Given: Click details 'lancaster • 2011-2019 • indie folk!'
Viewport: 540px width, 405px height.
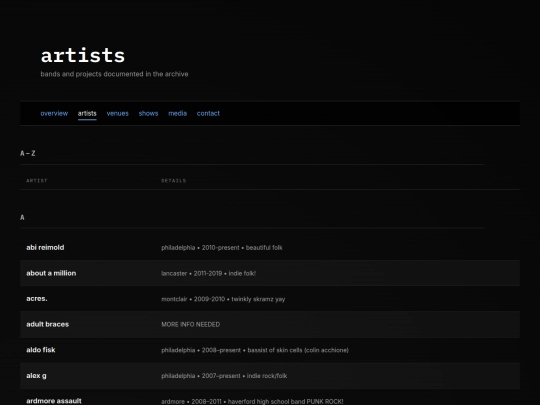Looking at the screenshot, I should pyautogui.click(x=208, y=273).
